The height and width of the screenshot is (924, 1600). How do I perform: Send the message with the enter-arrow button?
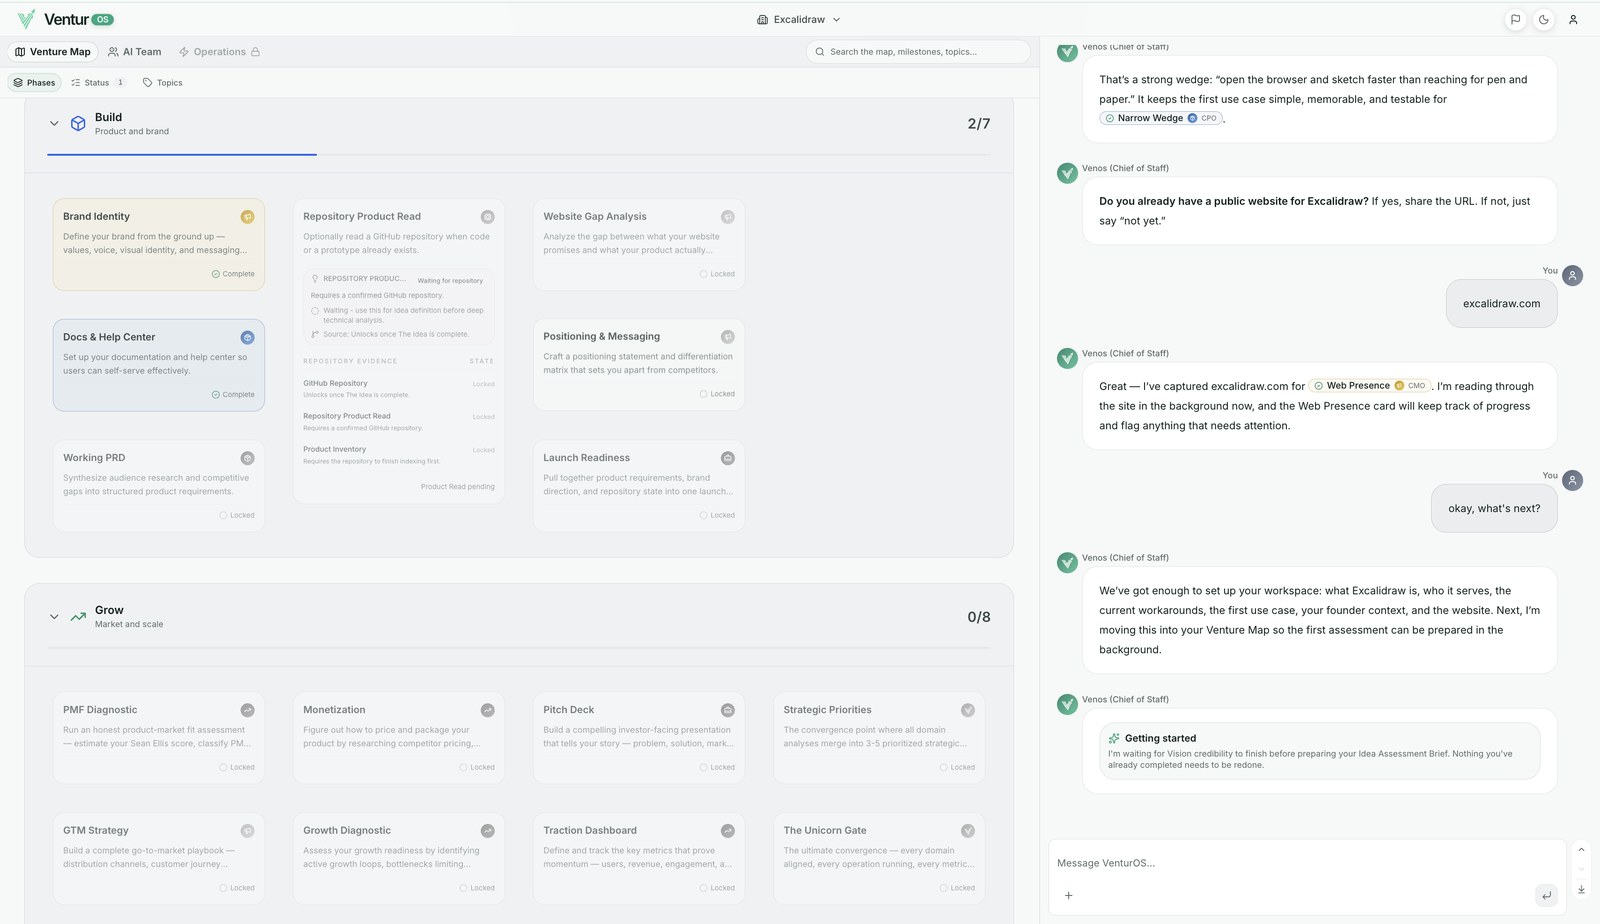pyautogui.click(x=1546, y=895)
